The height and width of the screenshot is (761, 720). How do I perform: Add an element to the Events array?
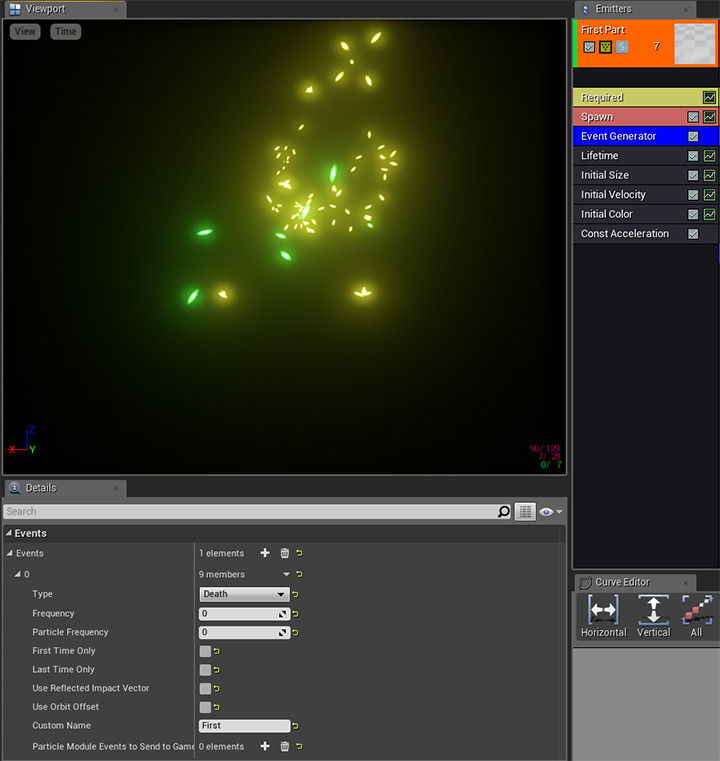click(265, 553)
